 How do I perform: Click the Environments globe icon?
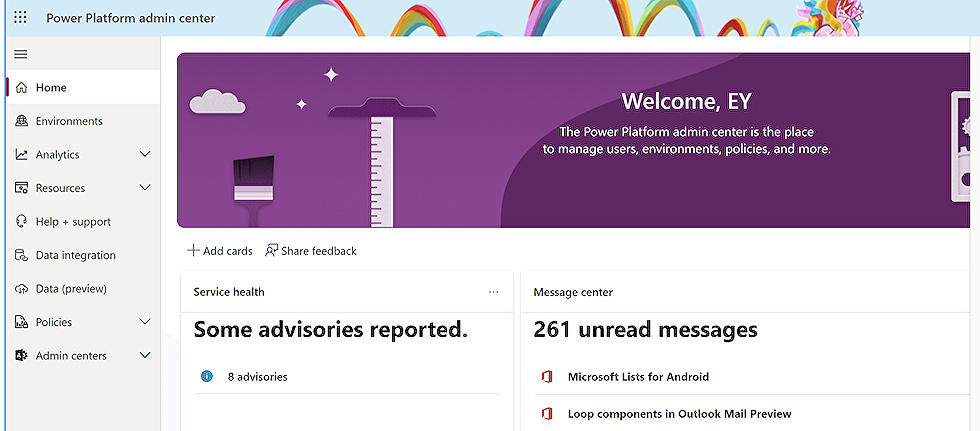21,121
